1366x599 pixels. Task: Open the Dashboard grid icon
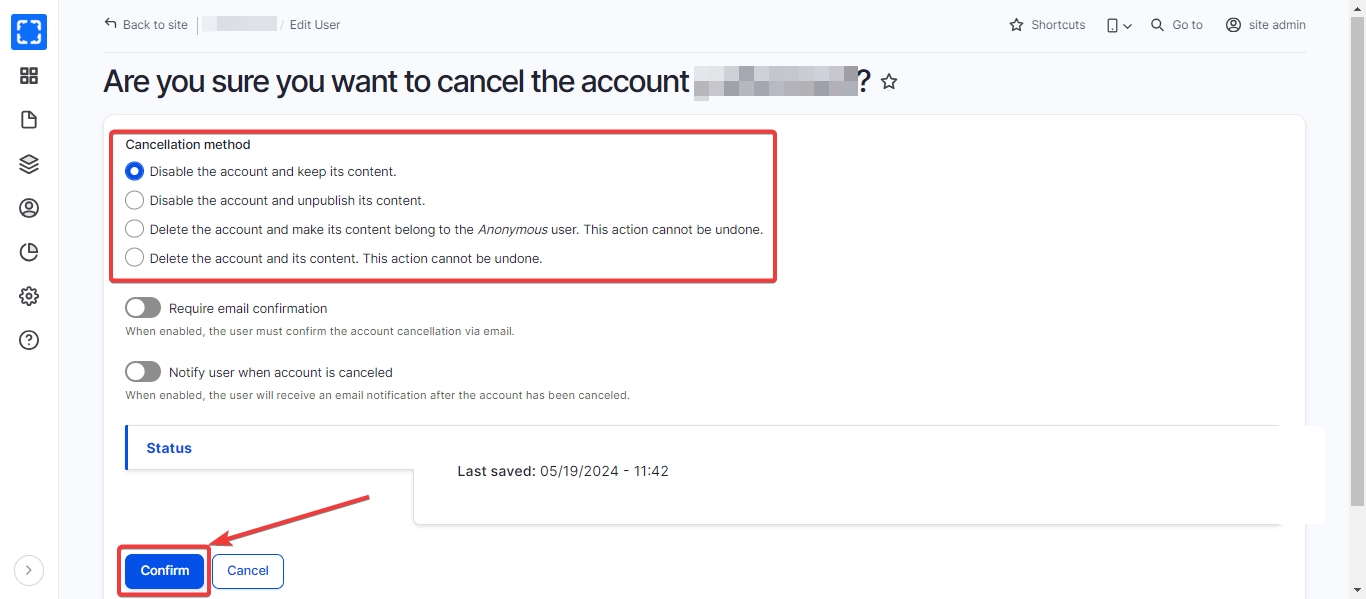pyautogui.click(x=29, y=76)
